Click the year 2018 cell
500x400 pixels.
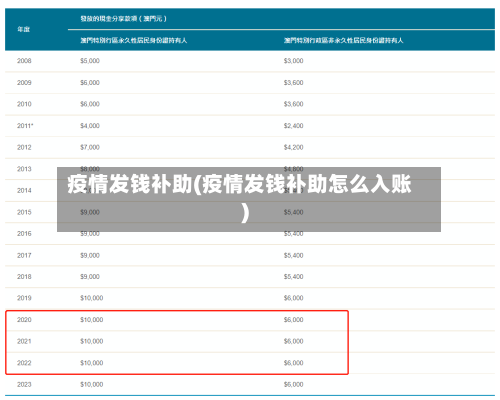[x=24, y=277]
